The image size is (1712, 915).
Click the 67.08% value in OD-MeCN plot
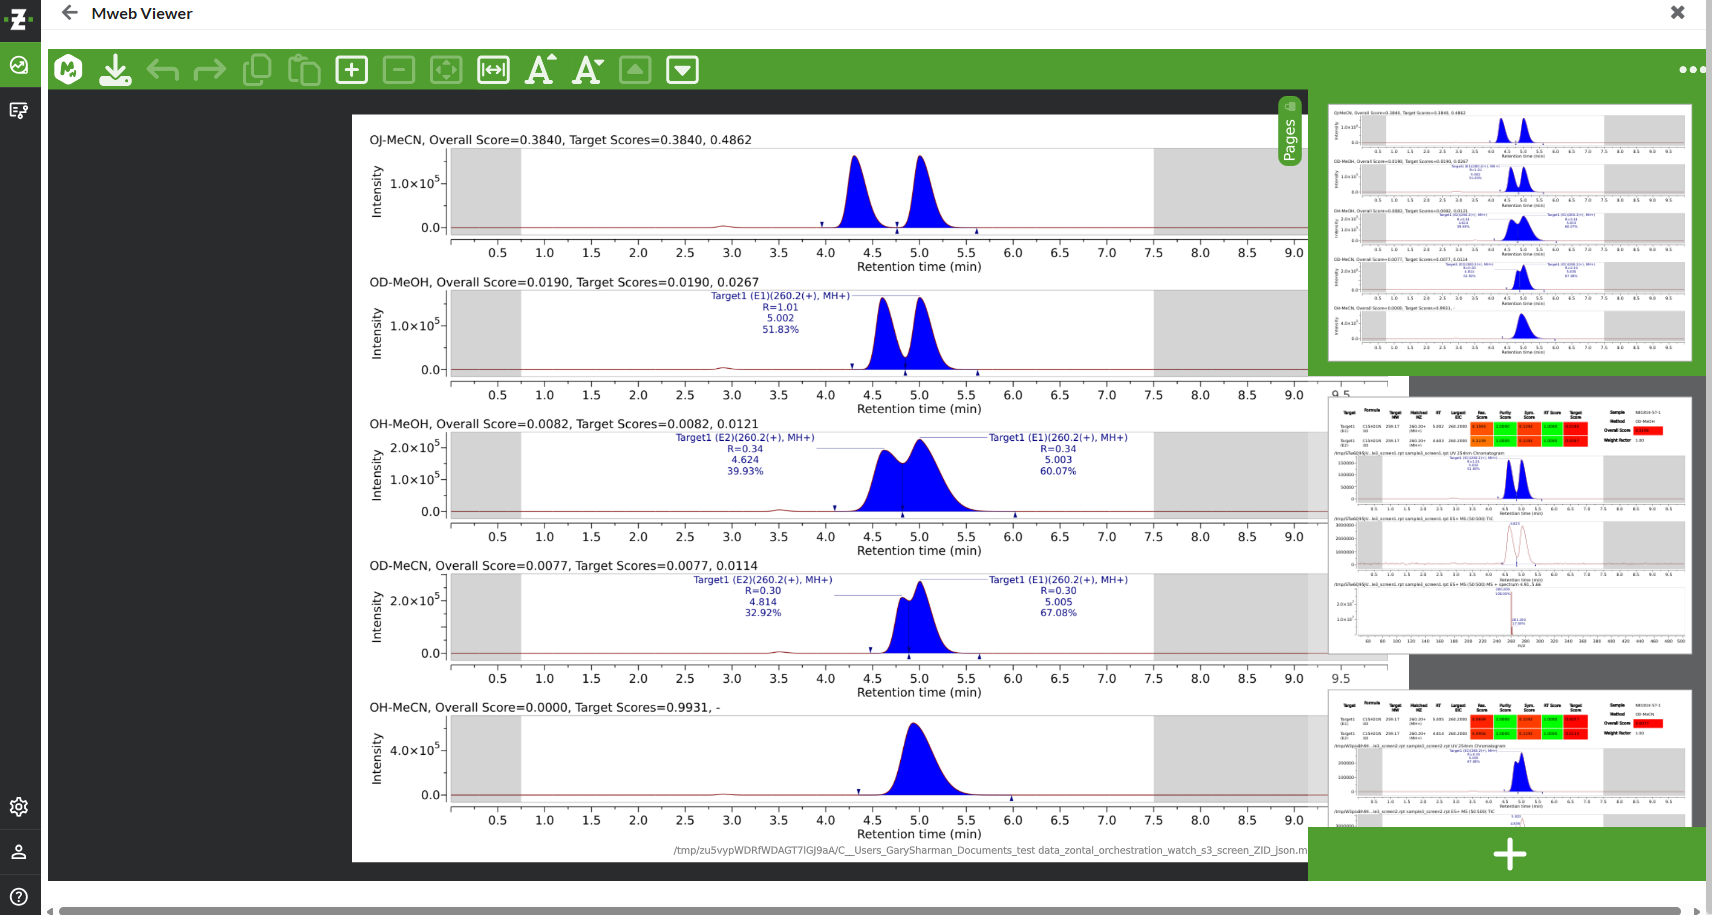point(1058,613)
